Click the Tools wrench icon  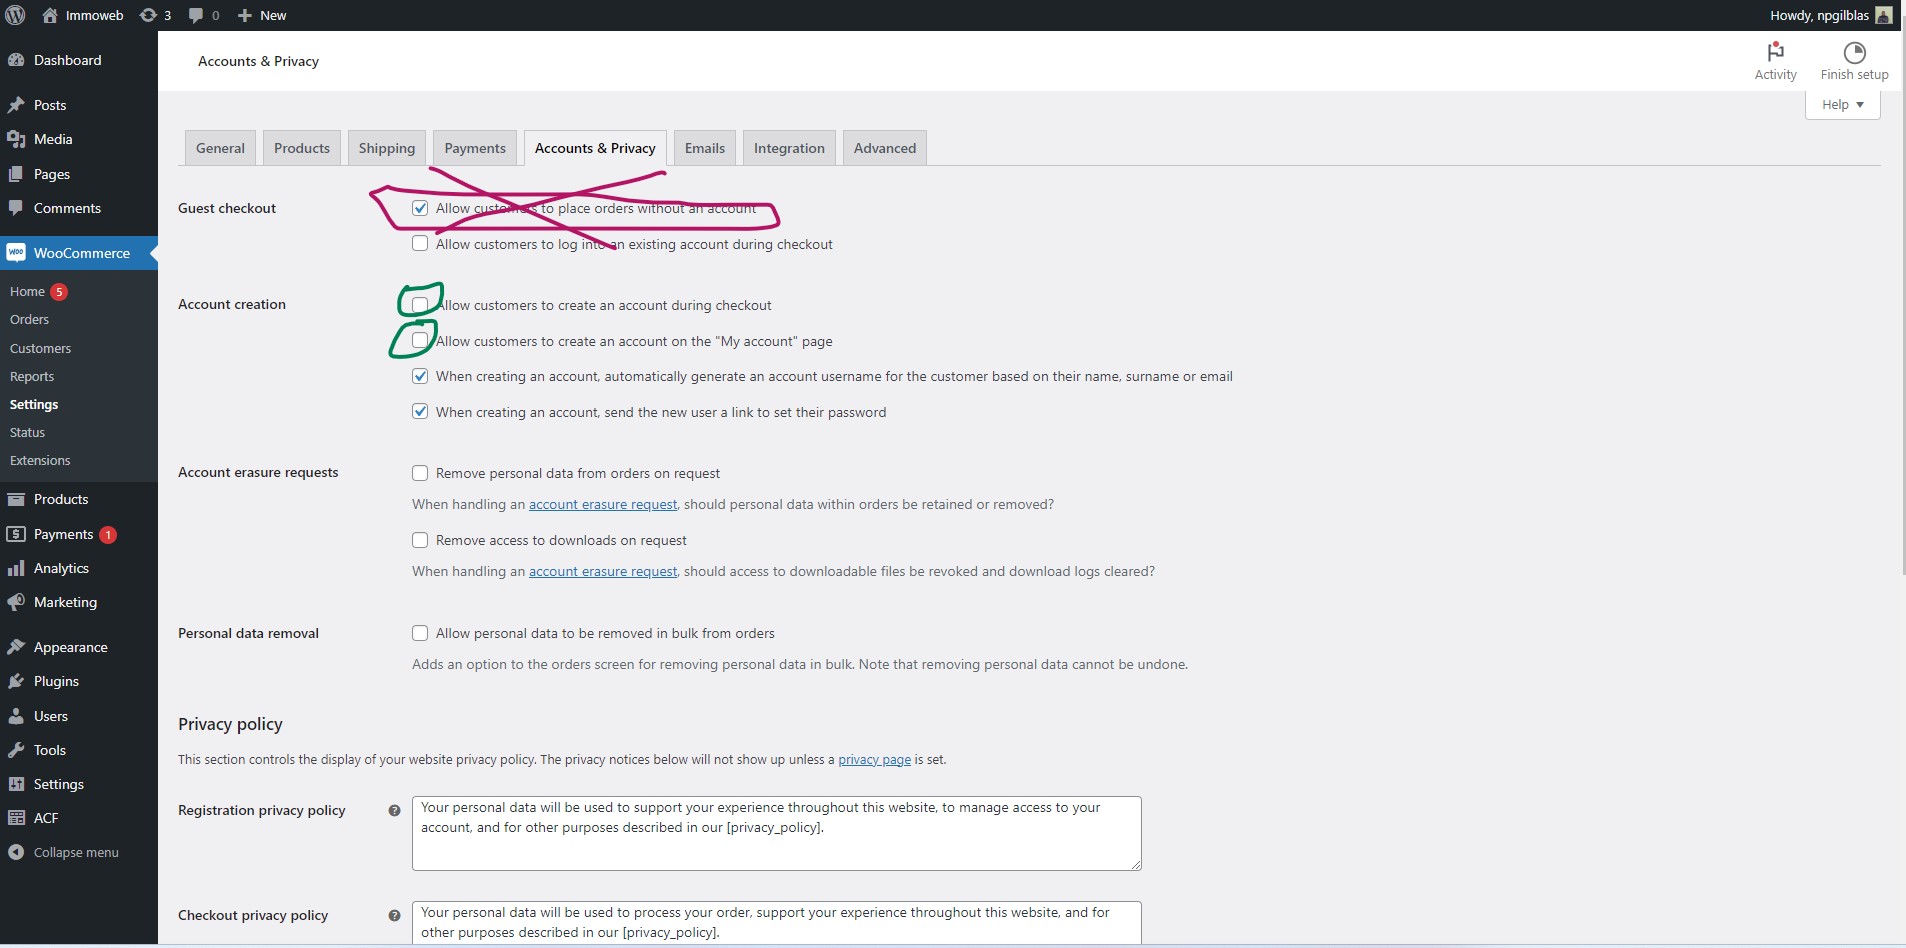pyautogui.click(x=16, y=750)
